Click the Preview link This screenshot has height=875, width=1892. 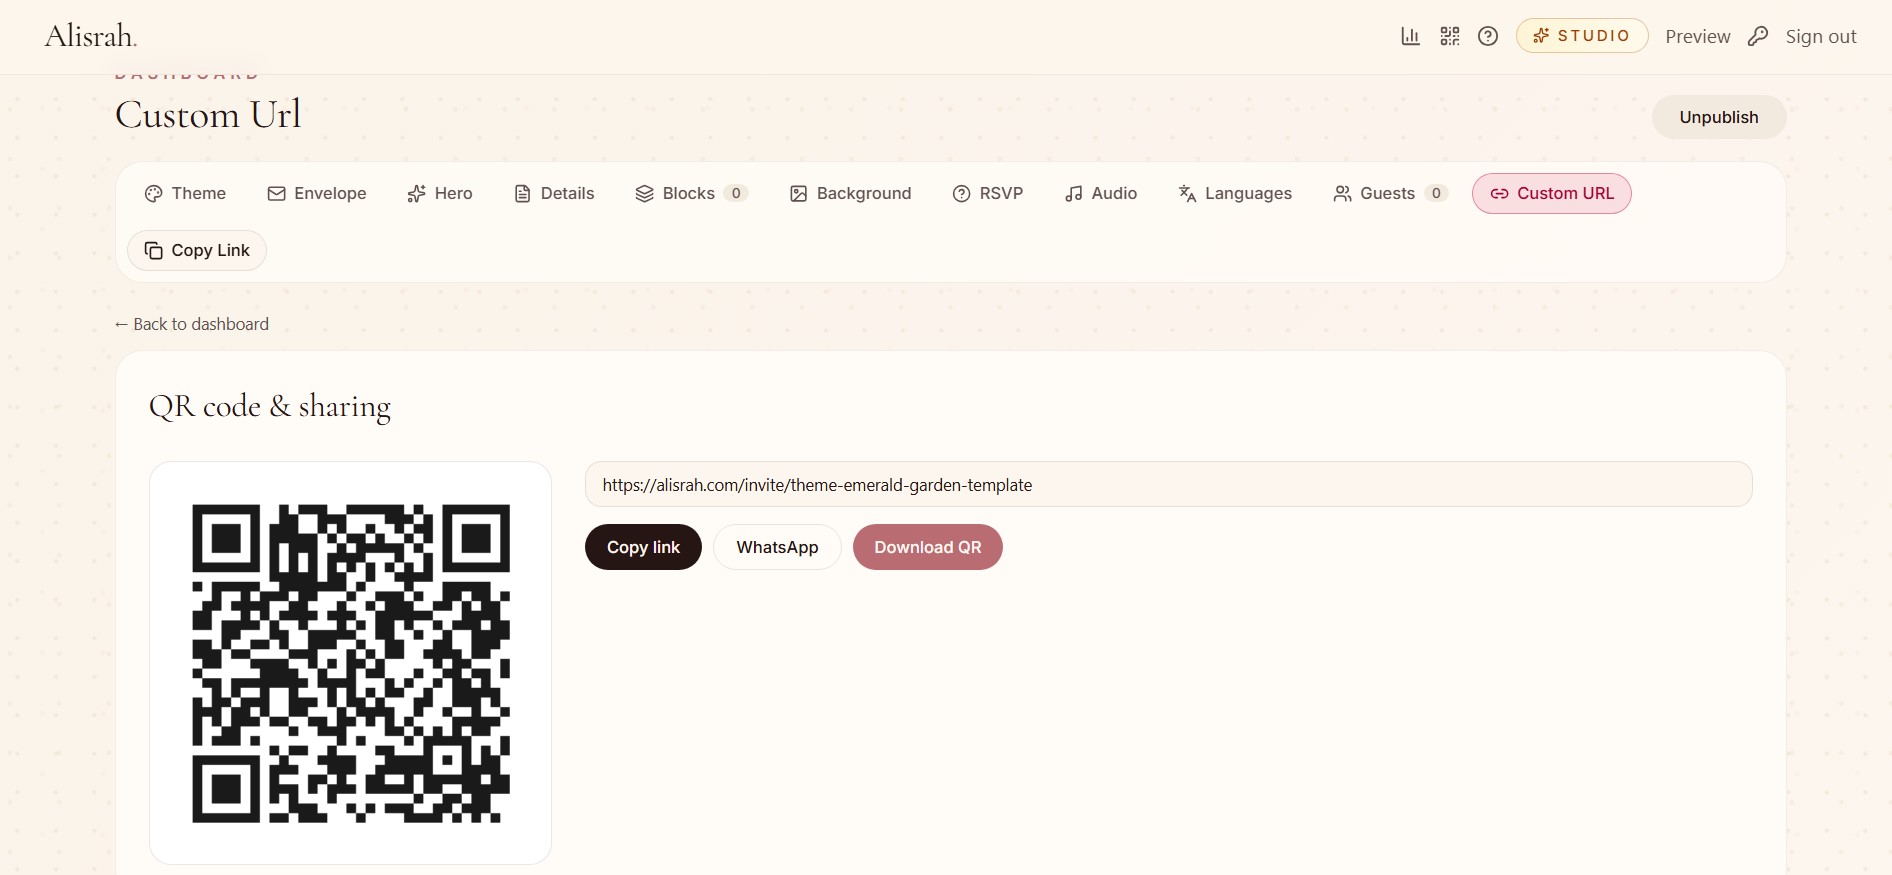[x=1697, y=36]
